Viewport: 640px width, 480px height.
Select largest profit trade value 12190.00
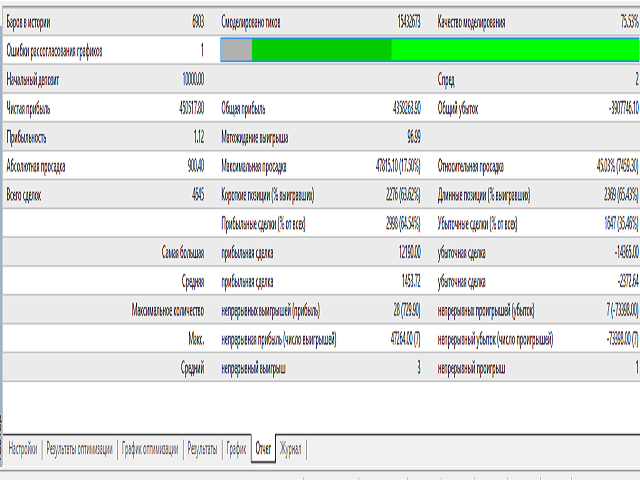(x=409, y=253)
